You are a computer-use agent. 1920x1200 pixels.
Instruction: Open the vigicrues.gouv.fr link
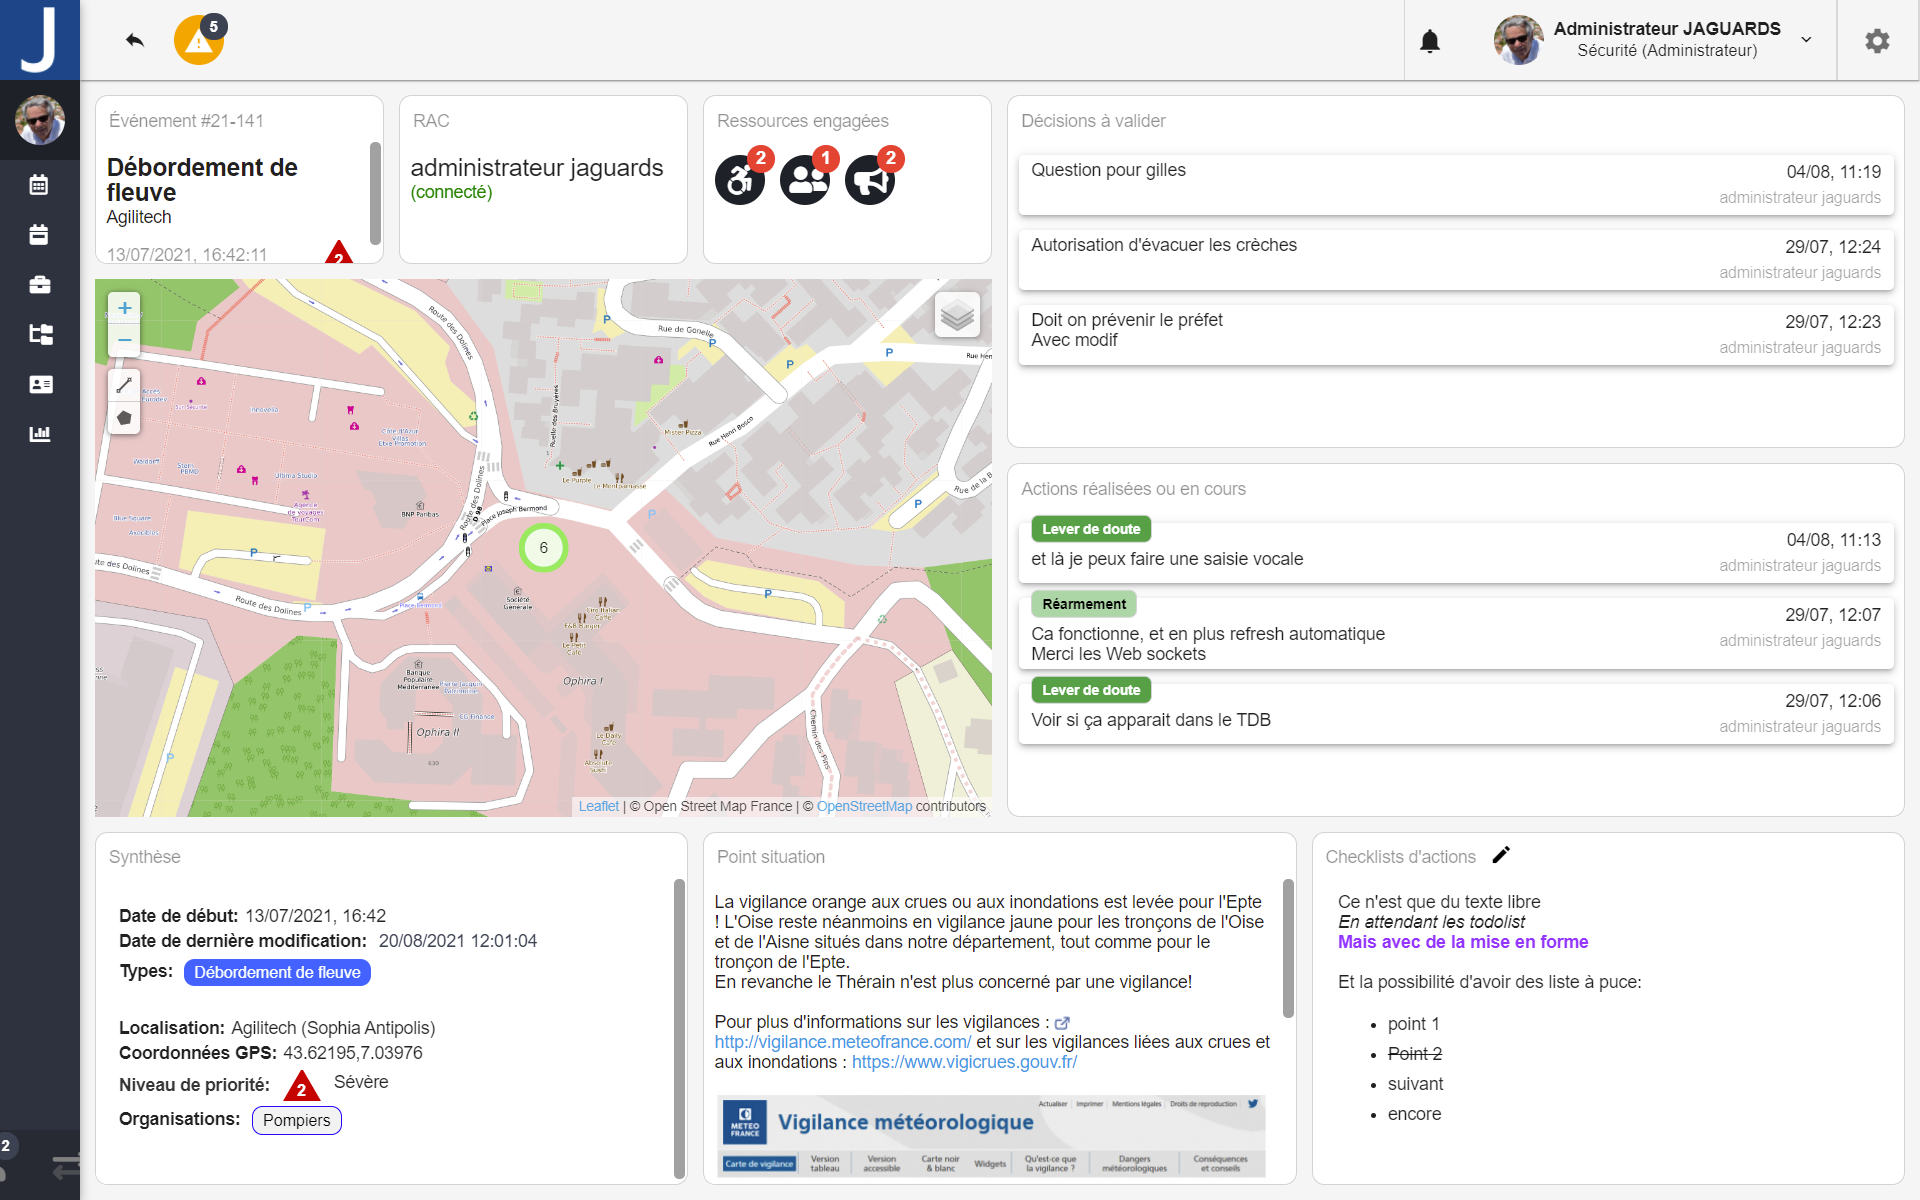pos(964,1062)
